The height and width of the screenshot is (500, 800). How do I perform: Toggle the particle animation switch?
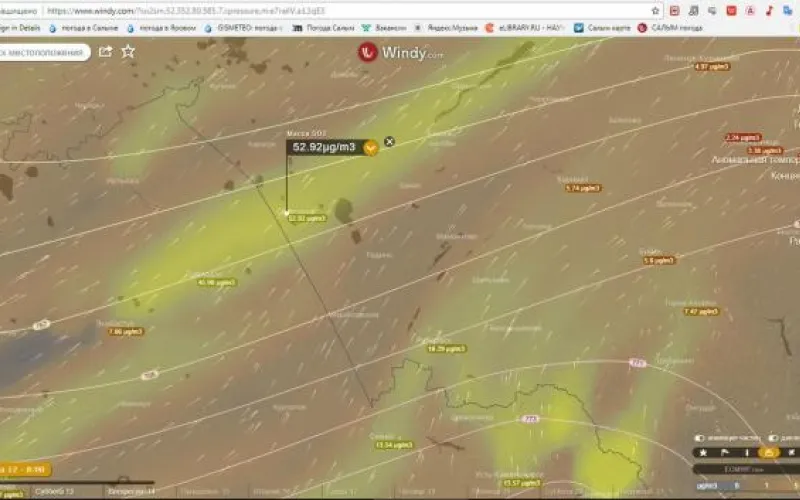click(x=699, y=438)
